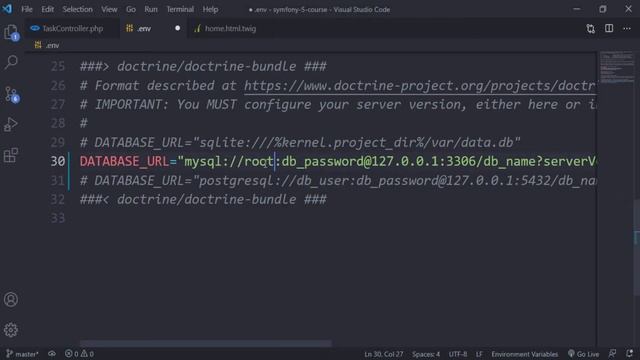Open the doctrine-project.org link on line 26

[420, 86]
